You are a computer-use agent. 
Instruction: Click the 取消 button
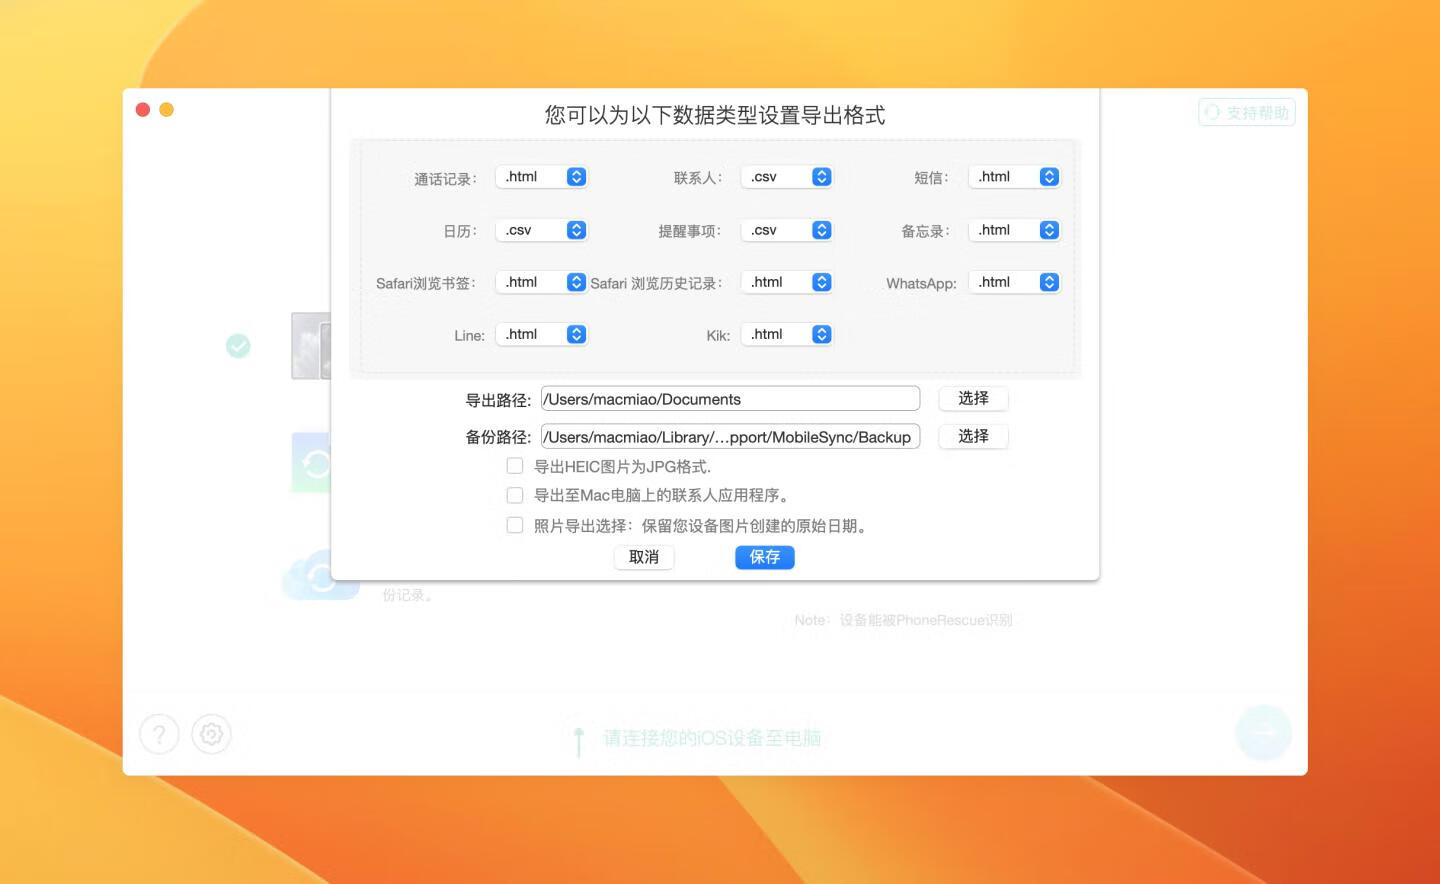(x=644, y=557)
